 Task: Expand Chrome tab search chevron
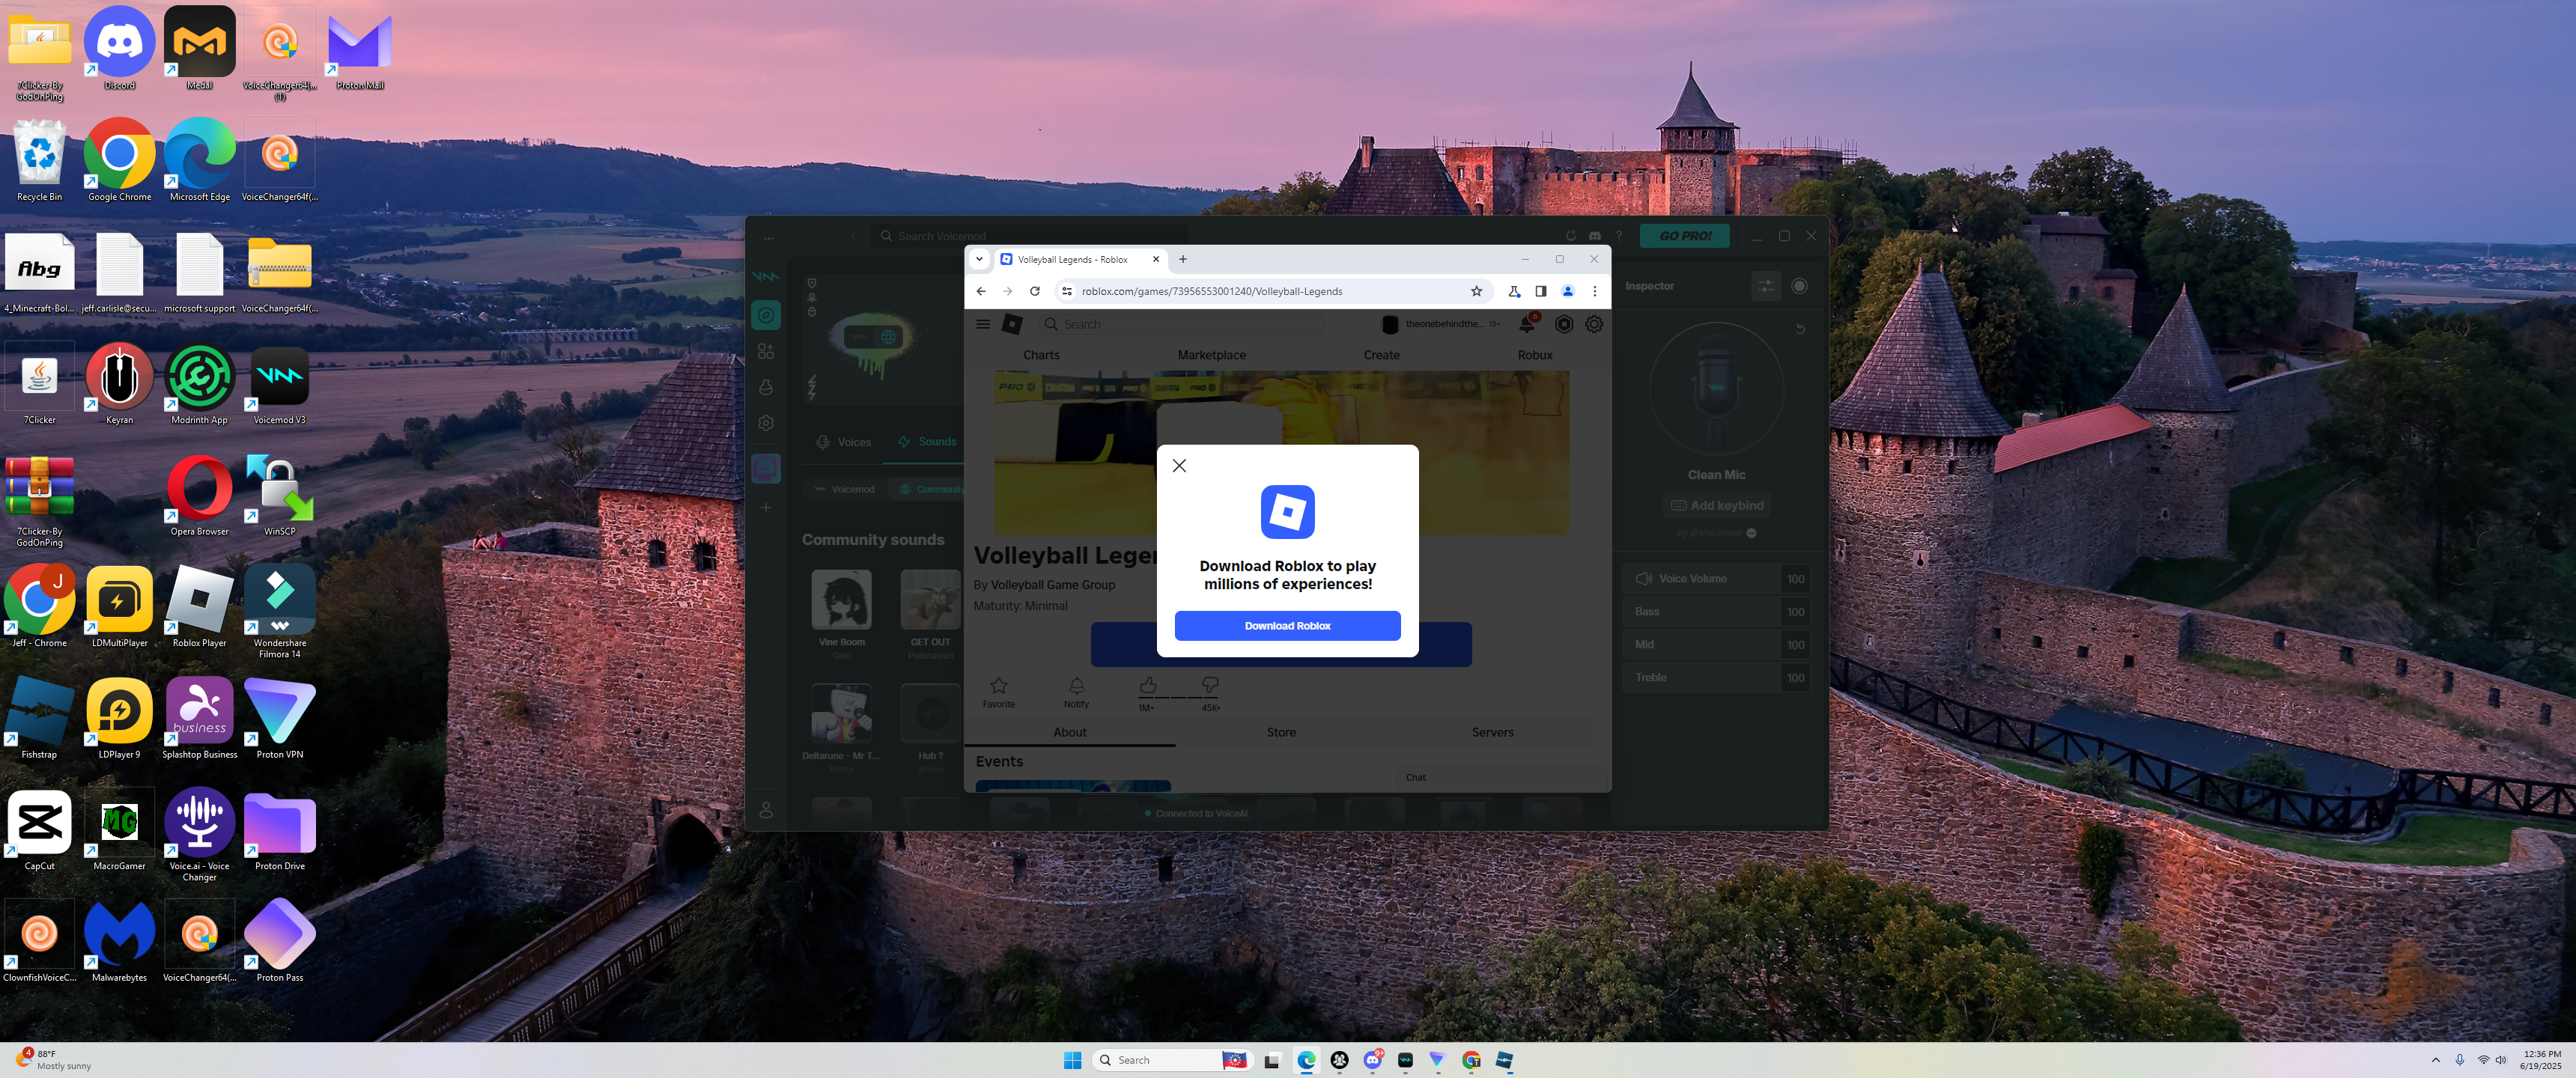(979, 259)
